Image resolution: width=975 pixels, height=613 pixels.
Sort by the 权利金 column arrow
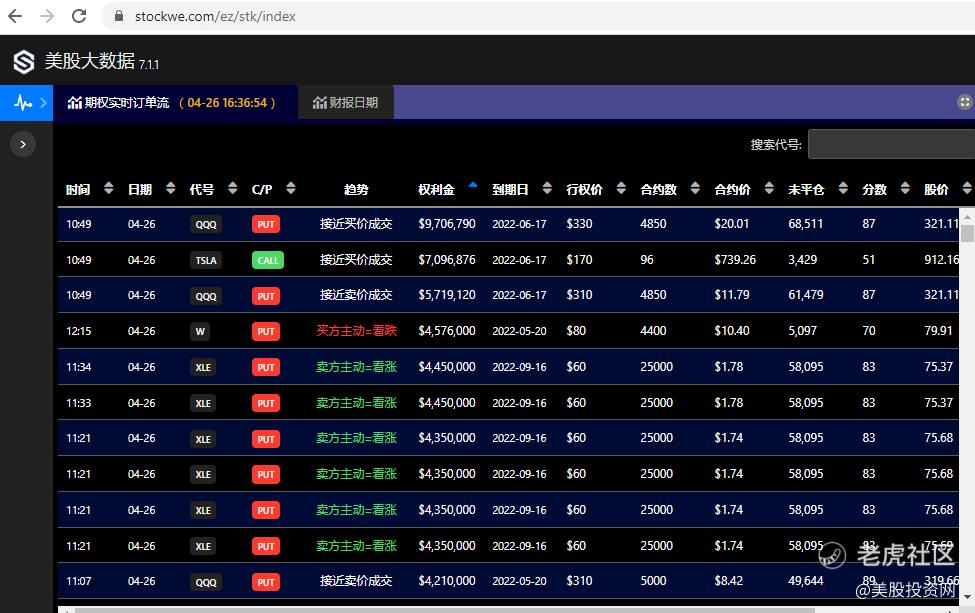[473, 185]
